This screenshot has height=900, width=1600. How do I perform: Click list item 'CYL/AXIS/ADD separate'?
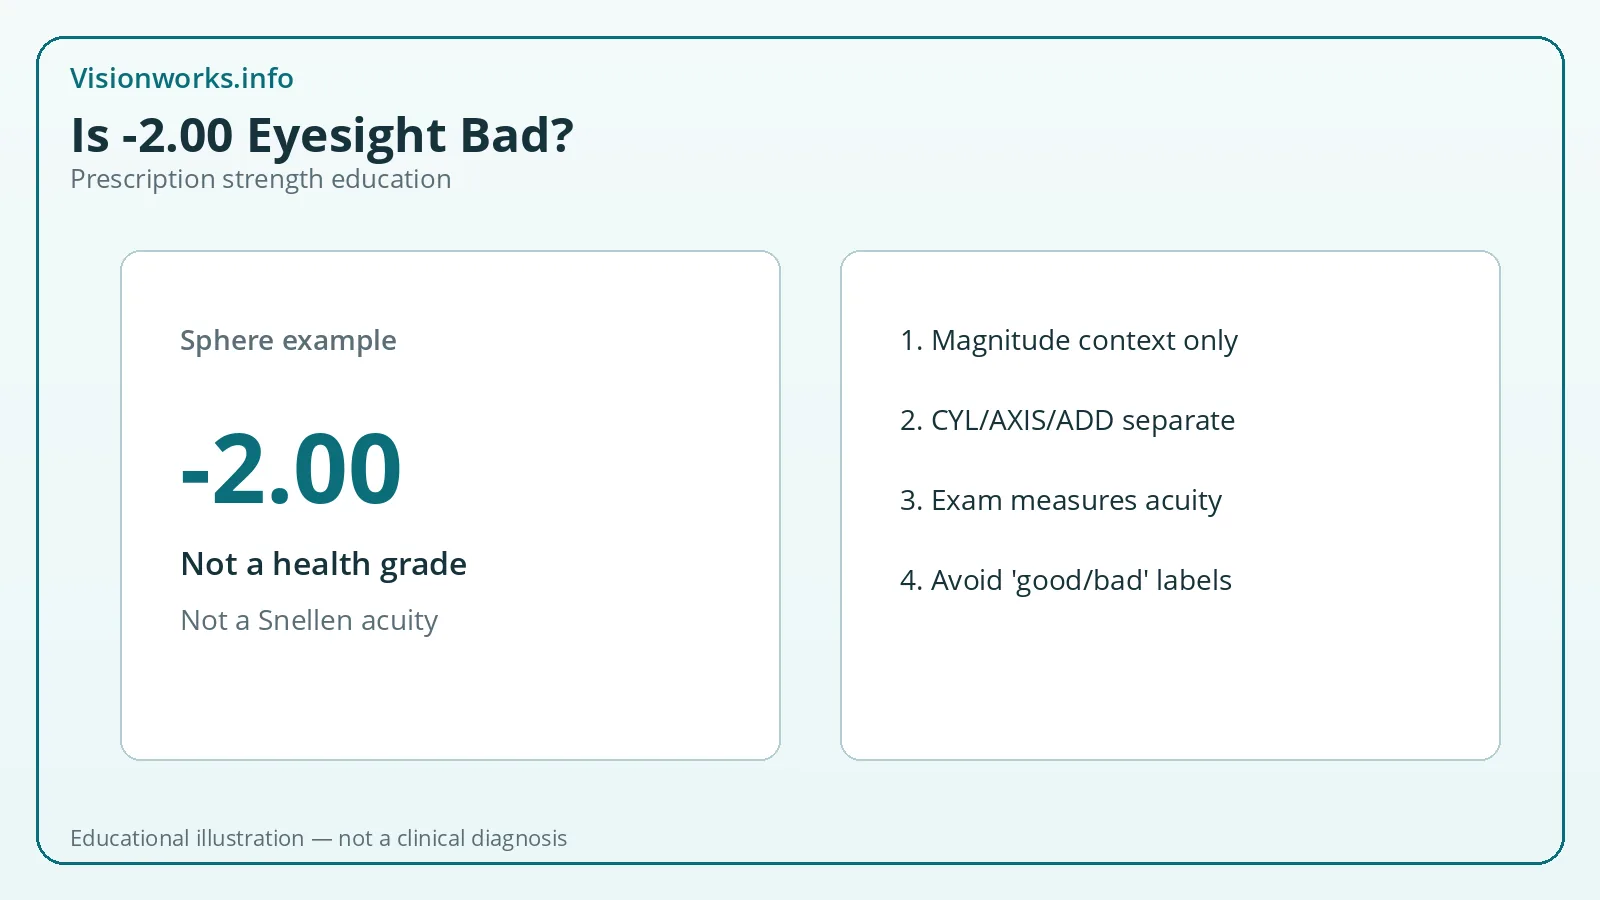pyautogui.click(x=1067, y=420)
